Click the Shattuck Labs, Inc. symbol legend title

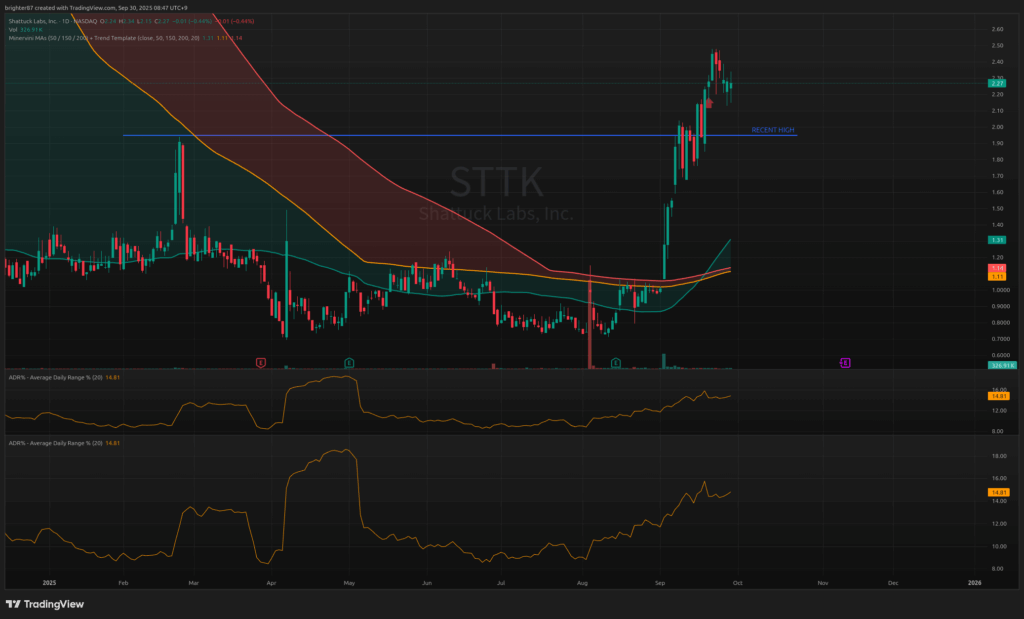click(52, 21)
